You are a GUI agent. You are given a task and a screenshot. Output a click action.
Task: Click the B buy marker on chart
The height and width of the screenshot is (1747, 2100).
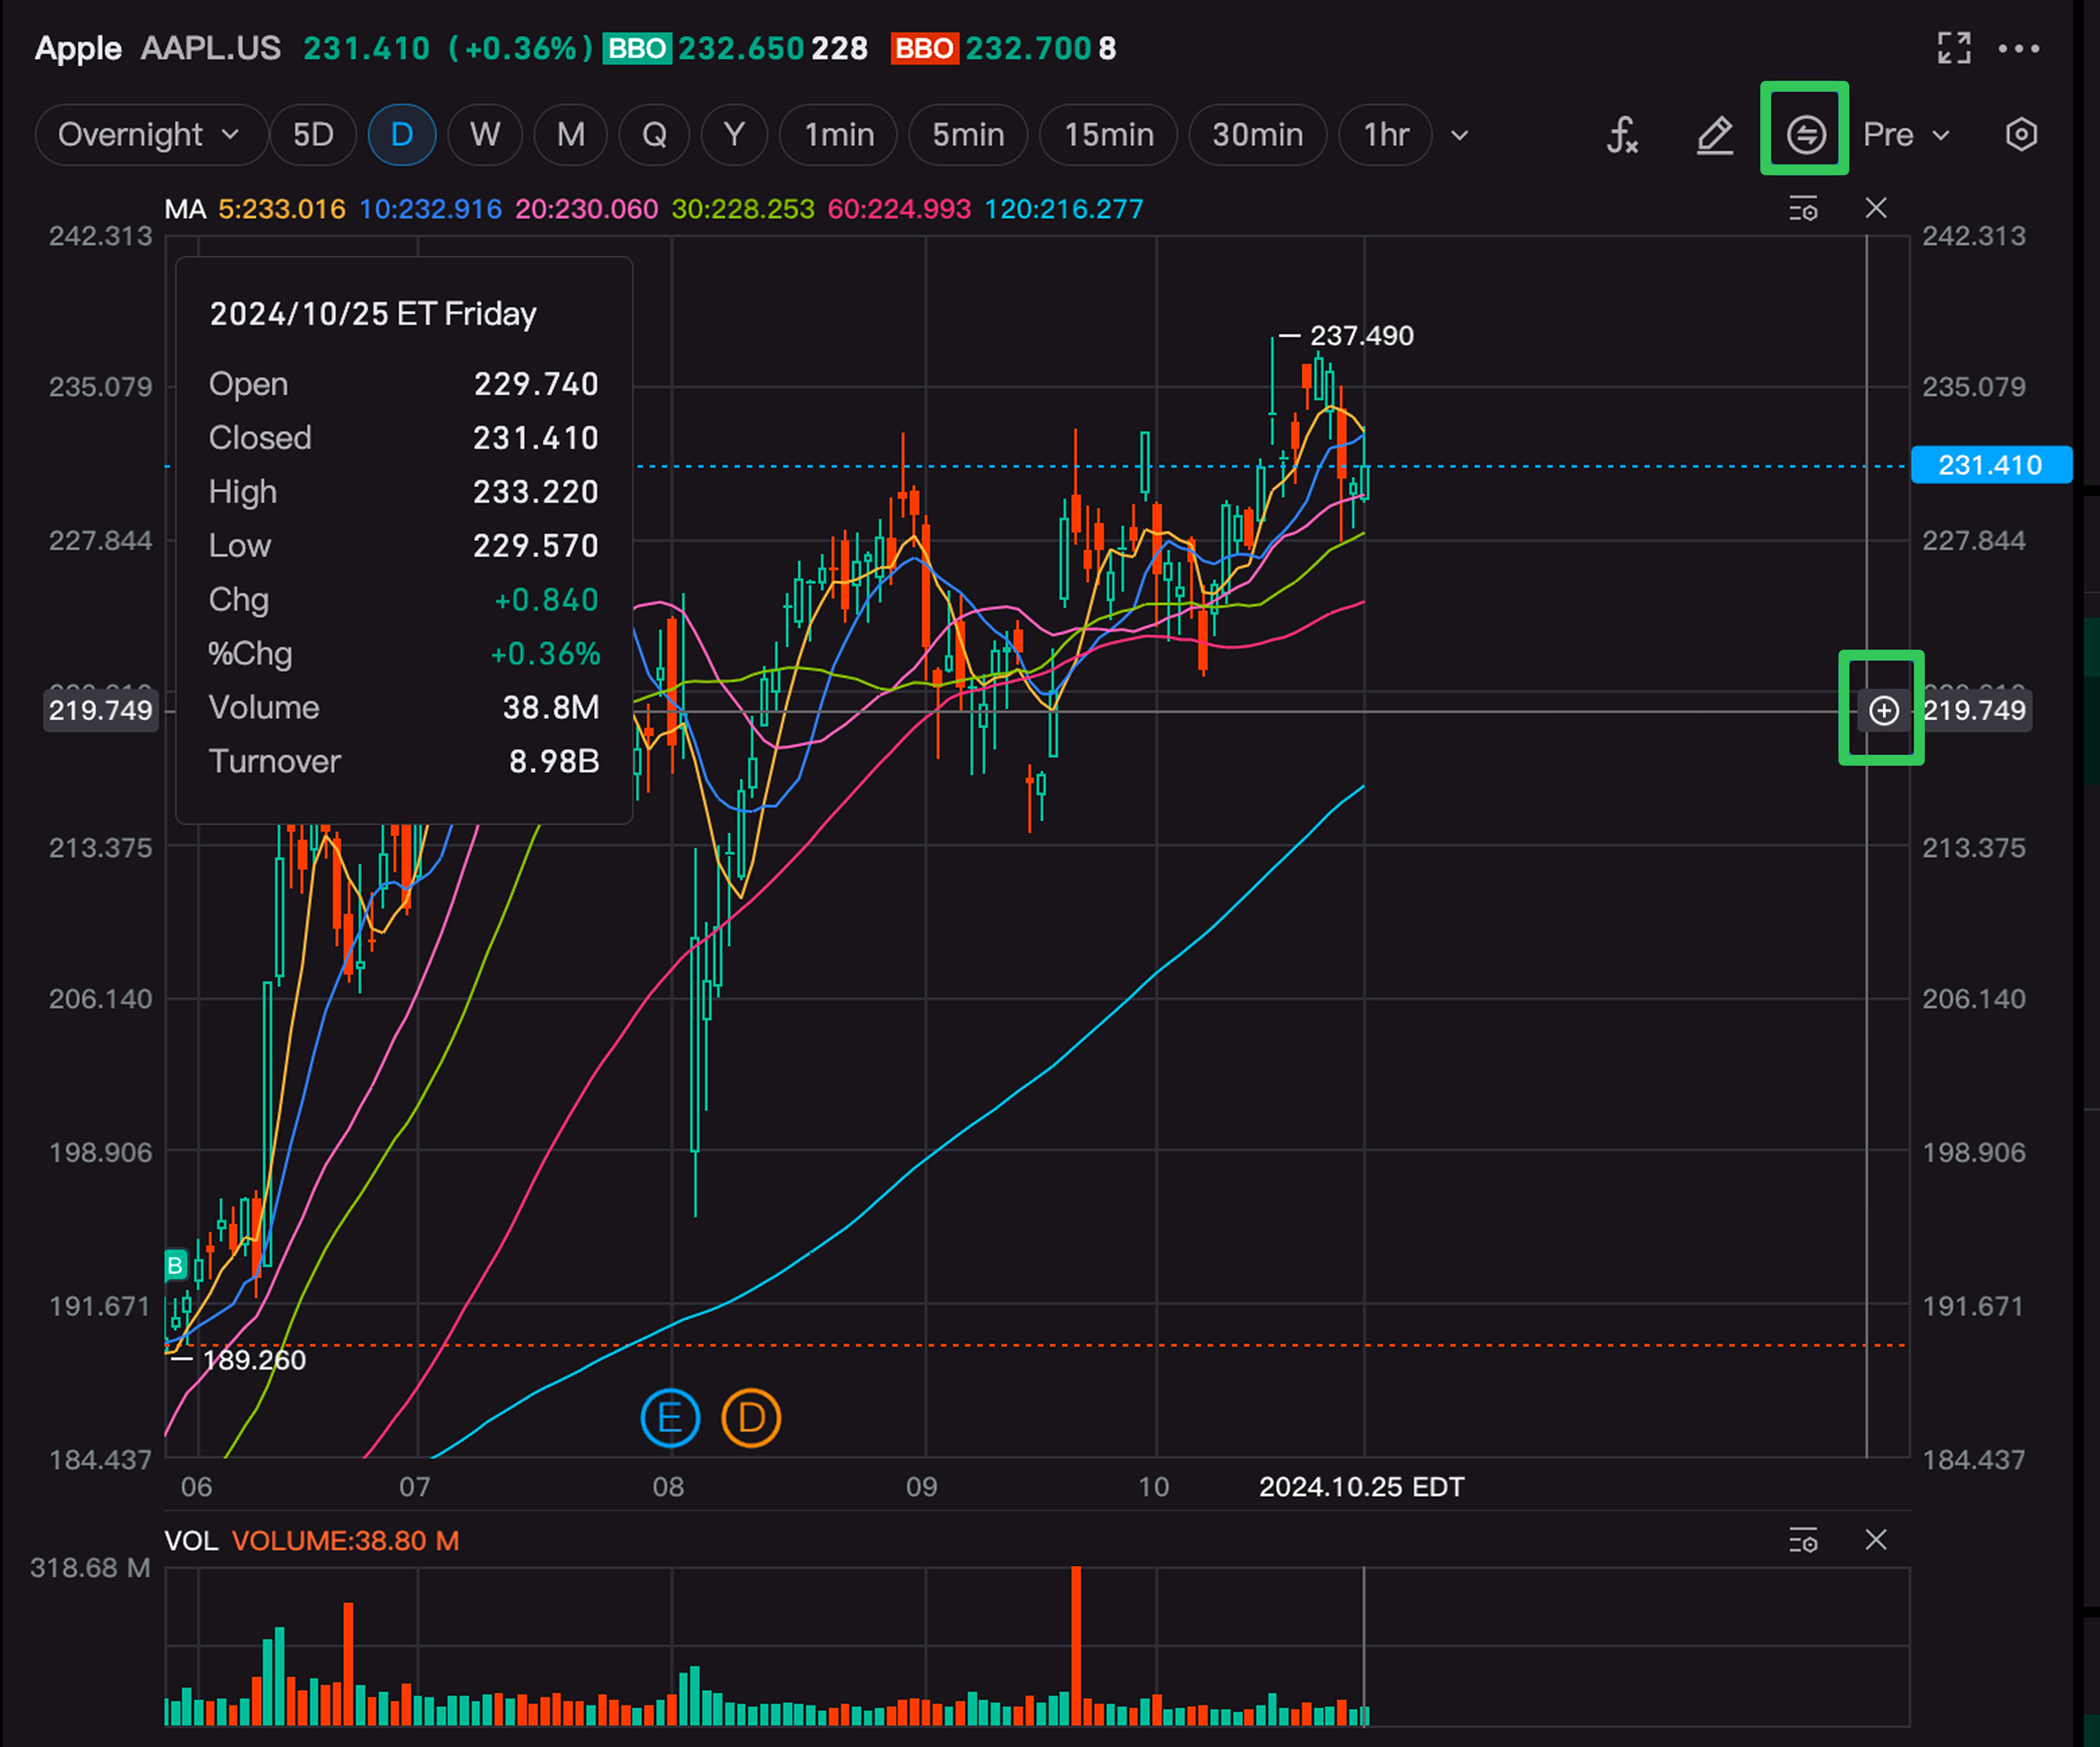pos(175,1265)
